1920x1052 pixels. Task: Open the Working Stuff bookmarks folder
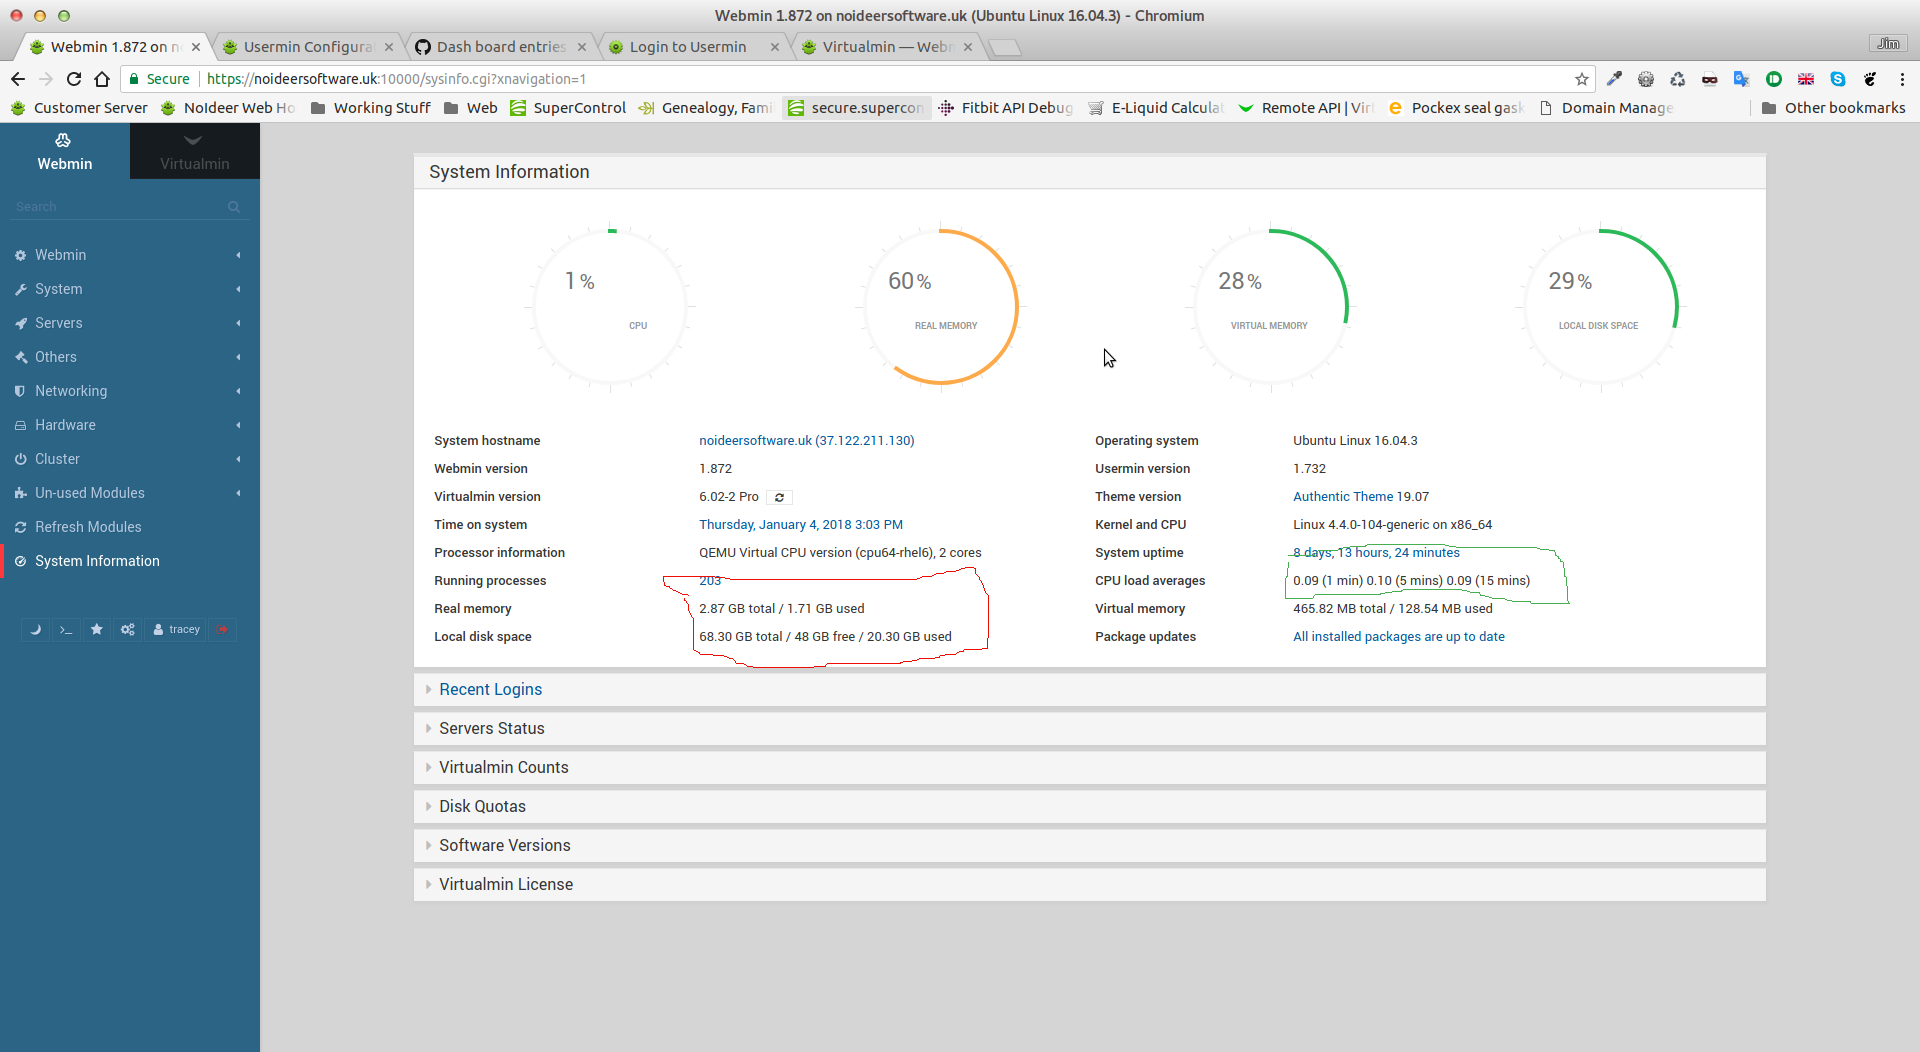(x=370, y=108)
